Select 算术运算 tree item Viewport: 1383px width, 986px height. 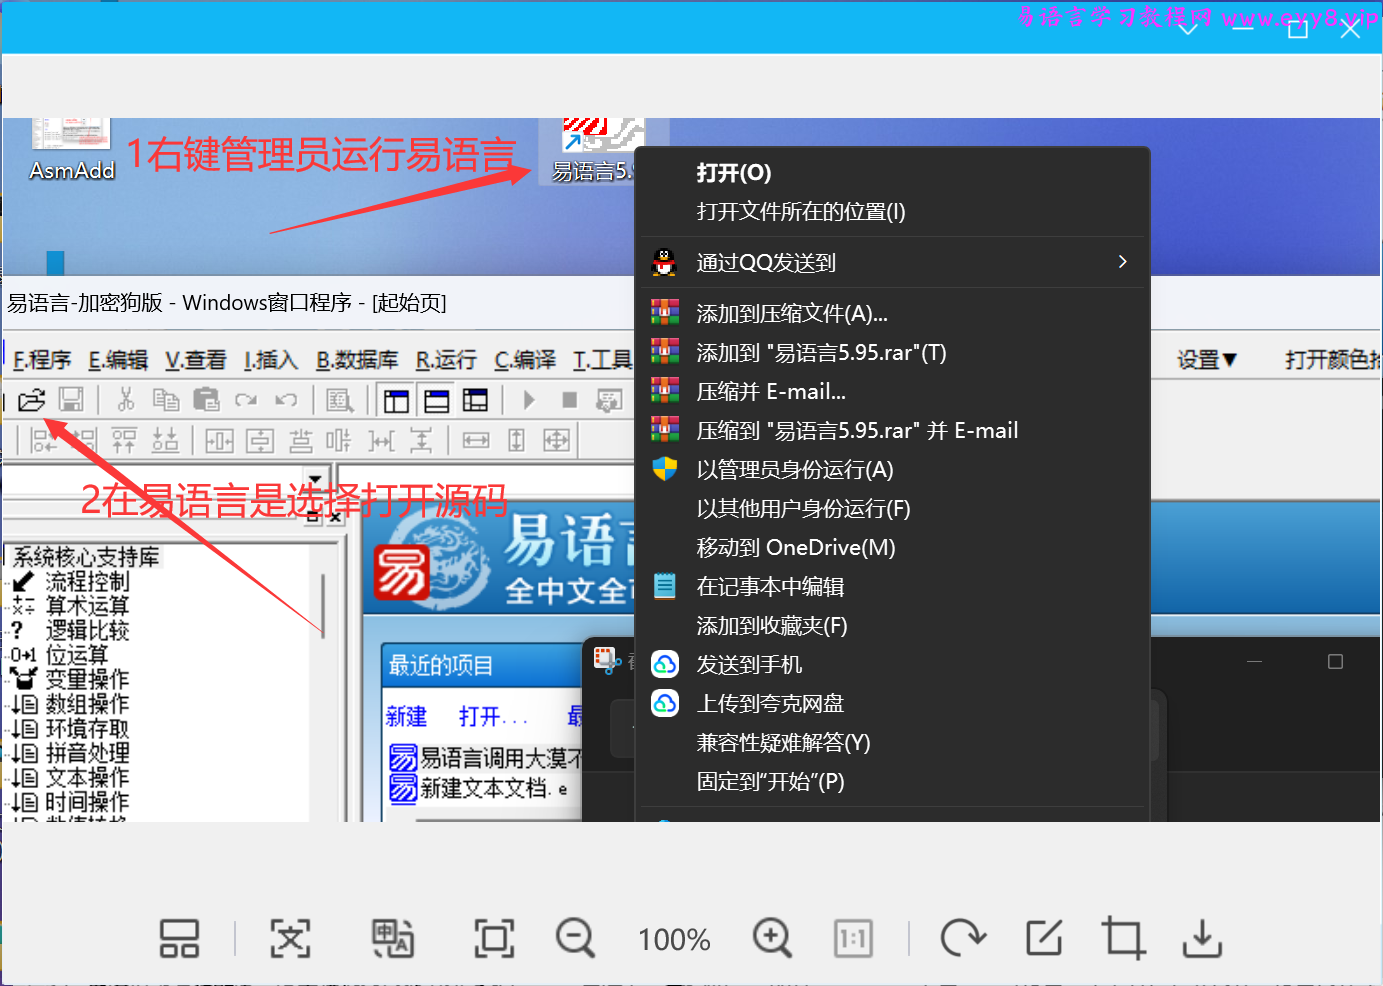coord(87,606)
